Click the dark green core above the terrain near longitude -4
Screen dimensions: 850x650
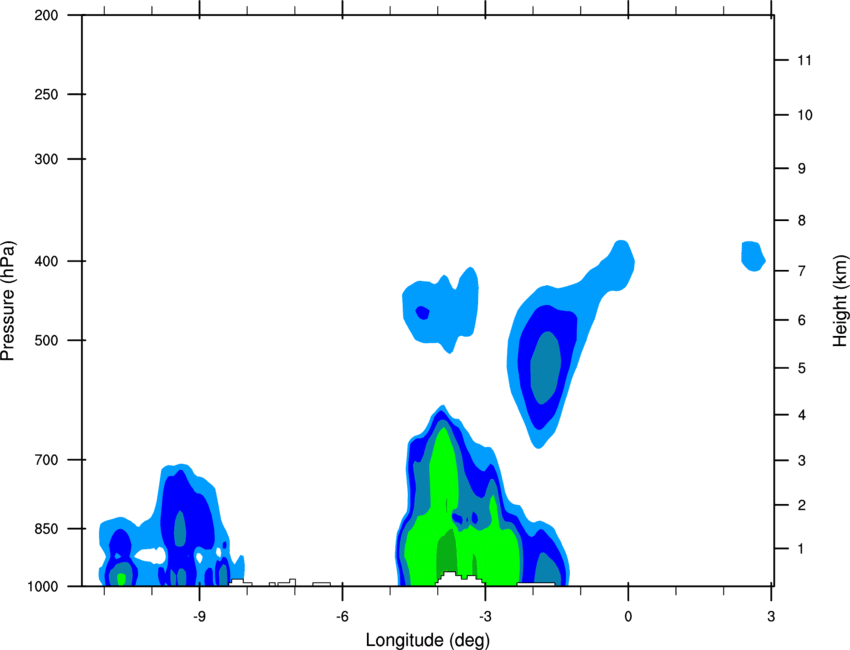[x=448, y=551]
